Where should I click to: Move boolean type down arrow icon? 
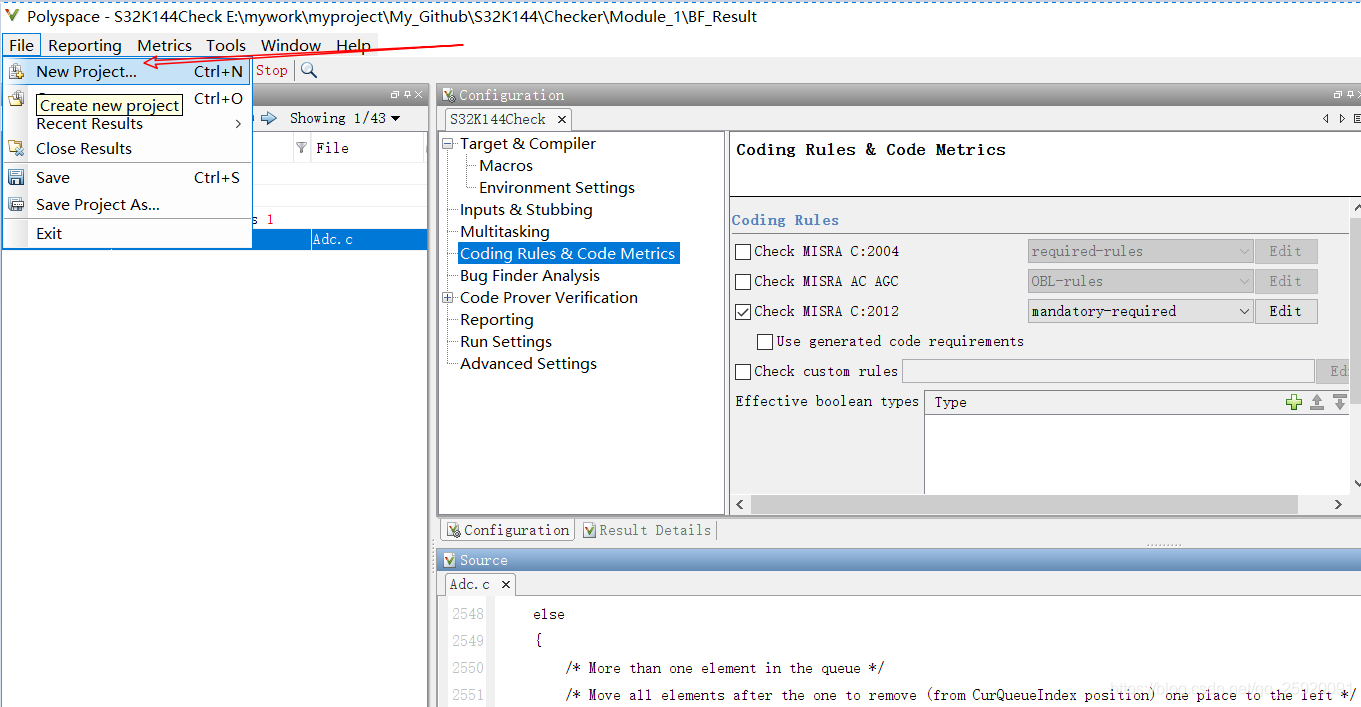pyautogui.click(x=1340, y=402)
